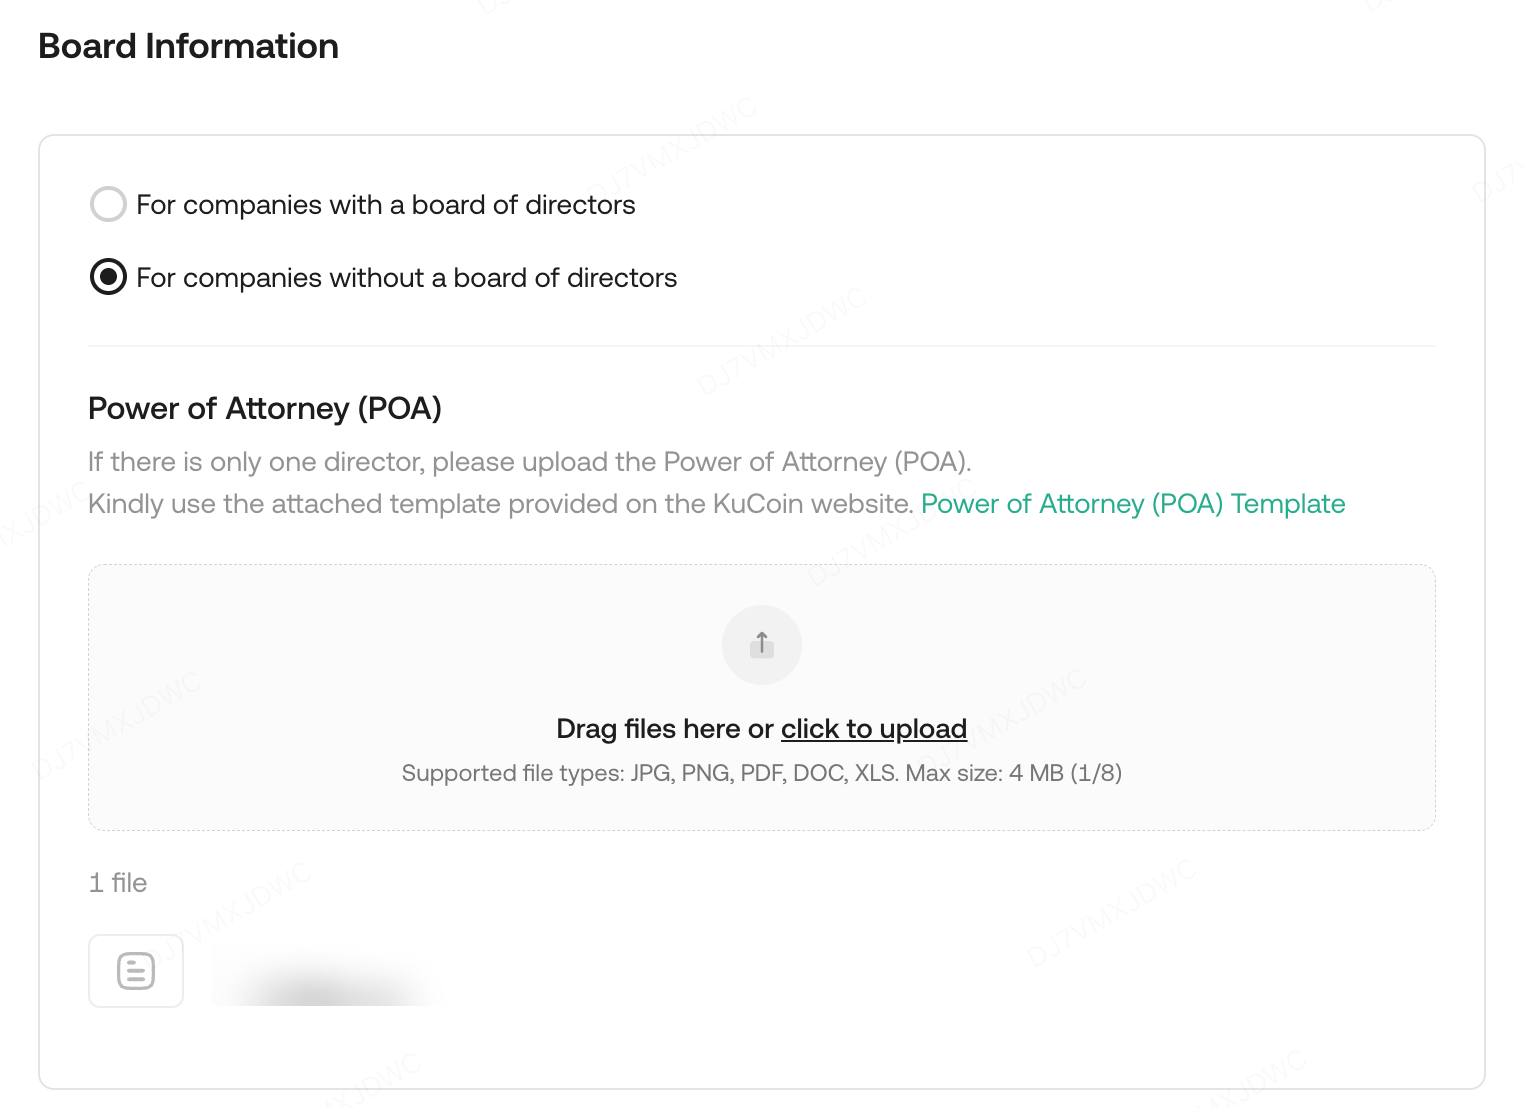Screen dimensions: 1524x1108
Task: Click the uploaded file document icon
Action: 136,971
